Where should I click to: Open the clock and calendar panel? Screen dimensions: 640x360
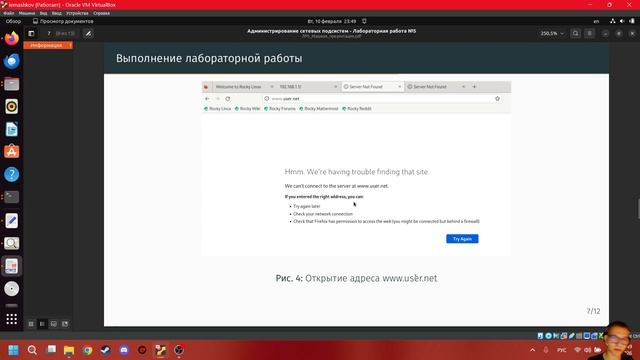(x=332, y=21)
